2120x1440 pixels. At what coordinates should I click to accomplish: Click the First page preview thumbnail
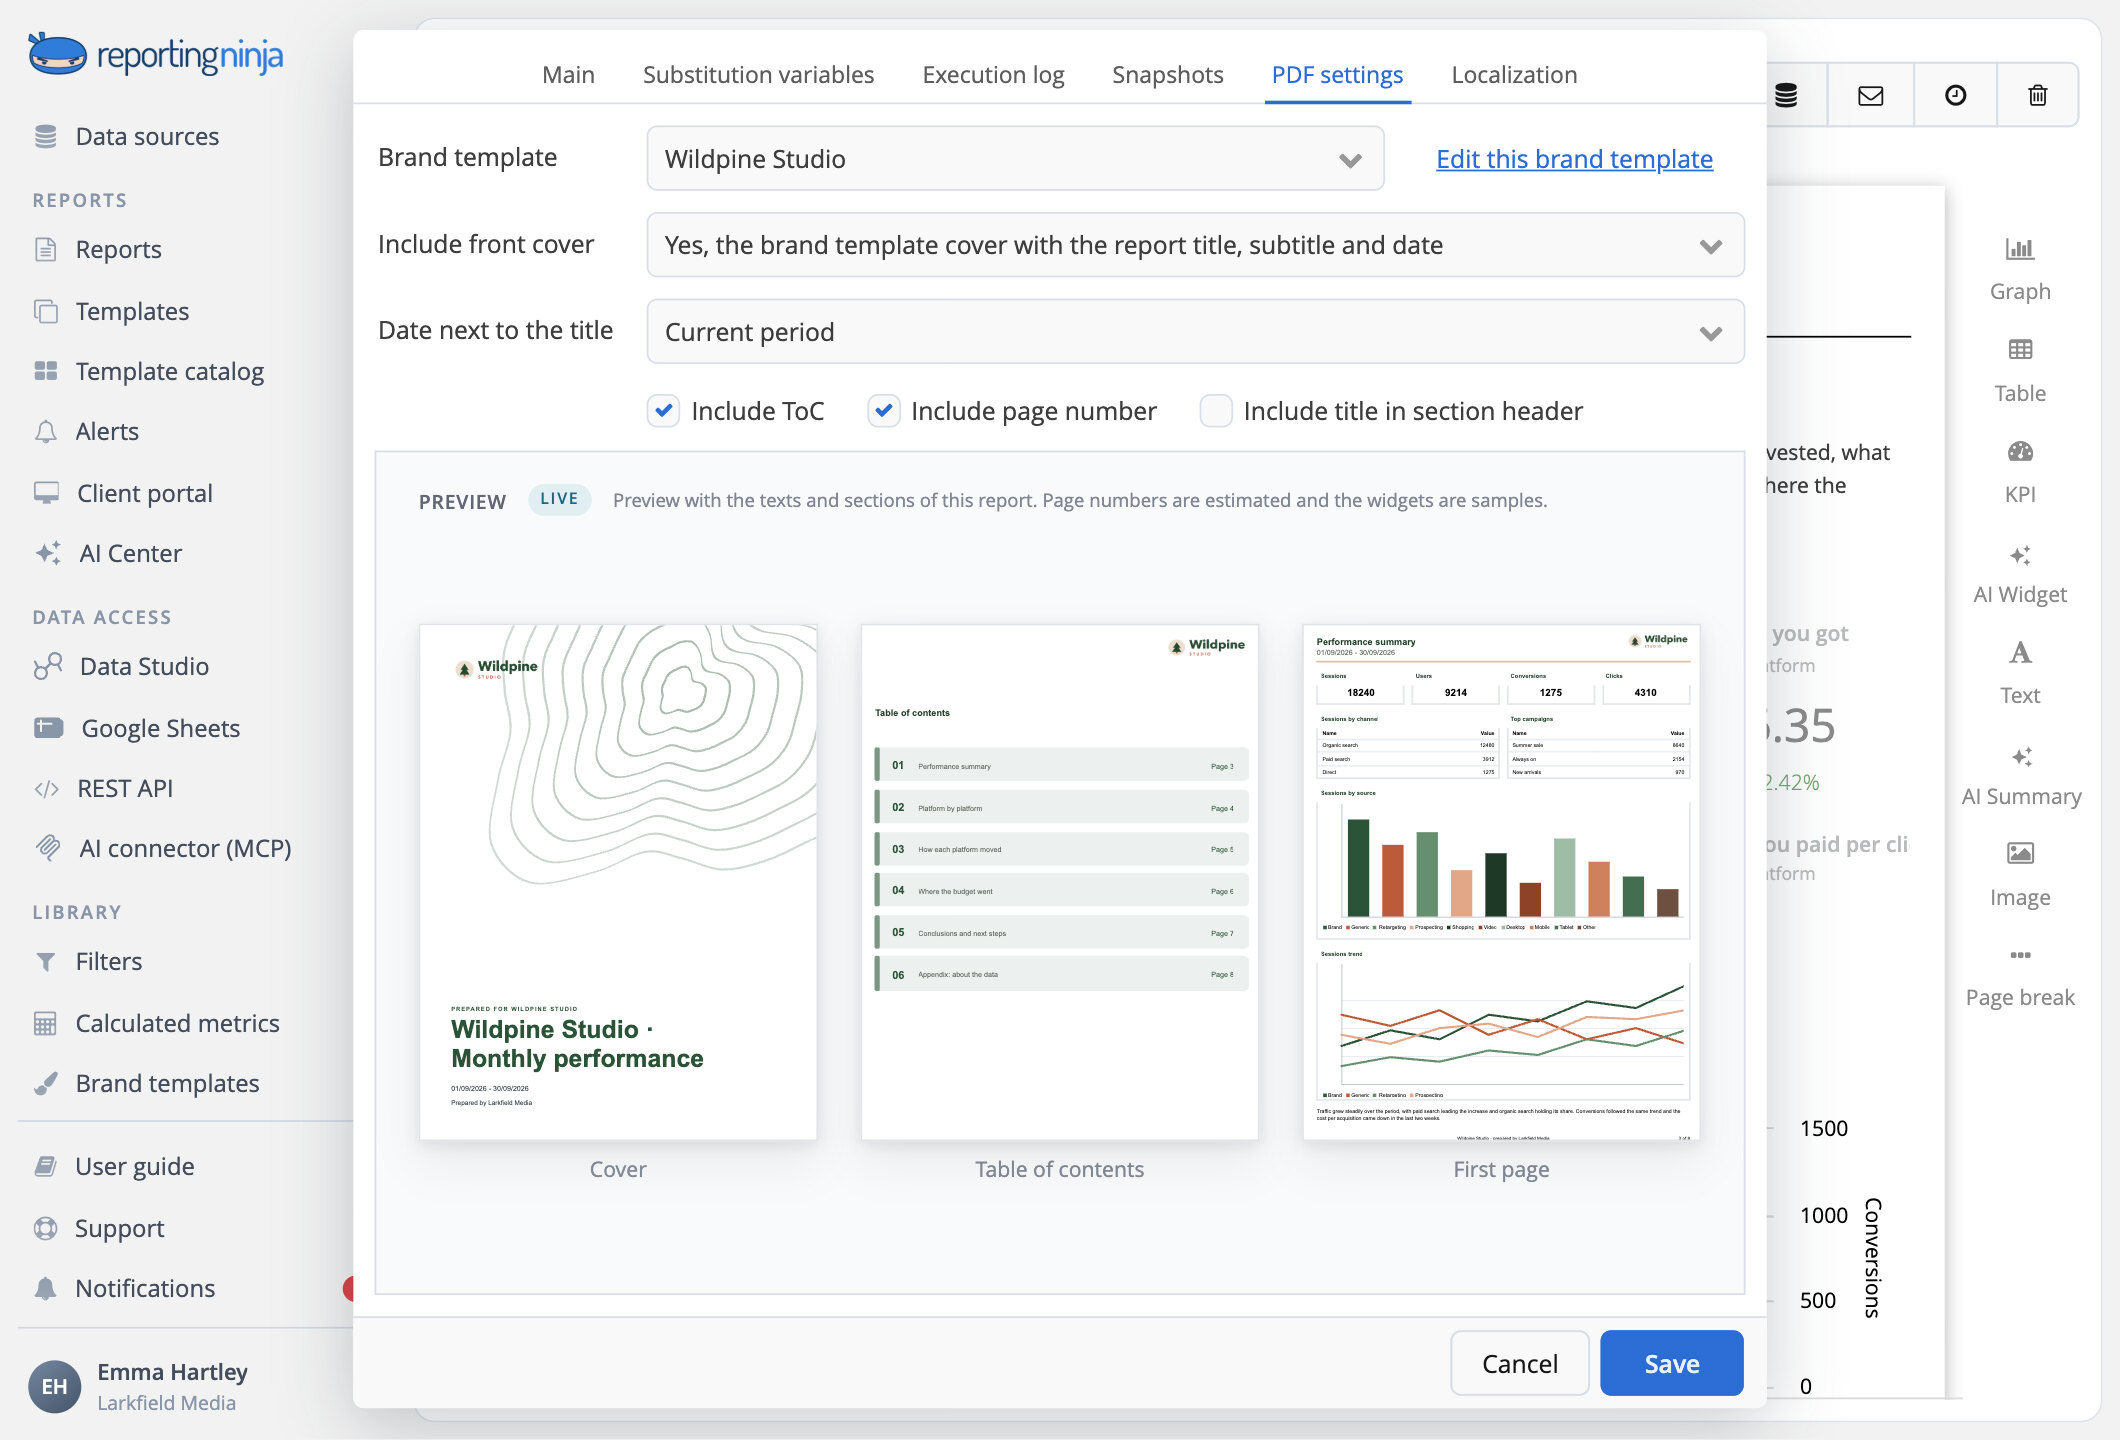pyautogui.click(x=1501, y=882)
